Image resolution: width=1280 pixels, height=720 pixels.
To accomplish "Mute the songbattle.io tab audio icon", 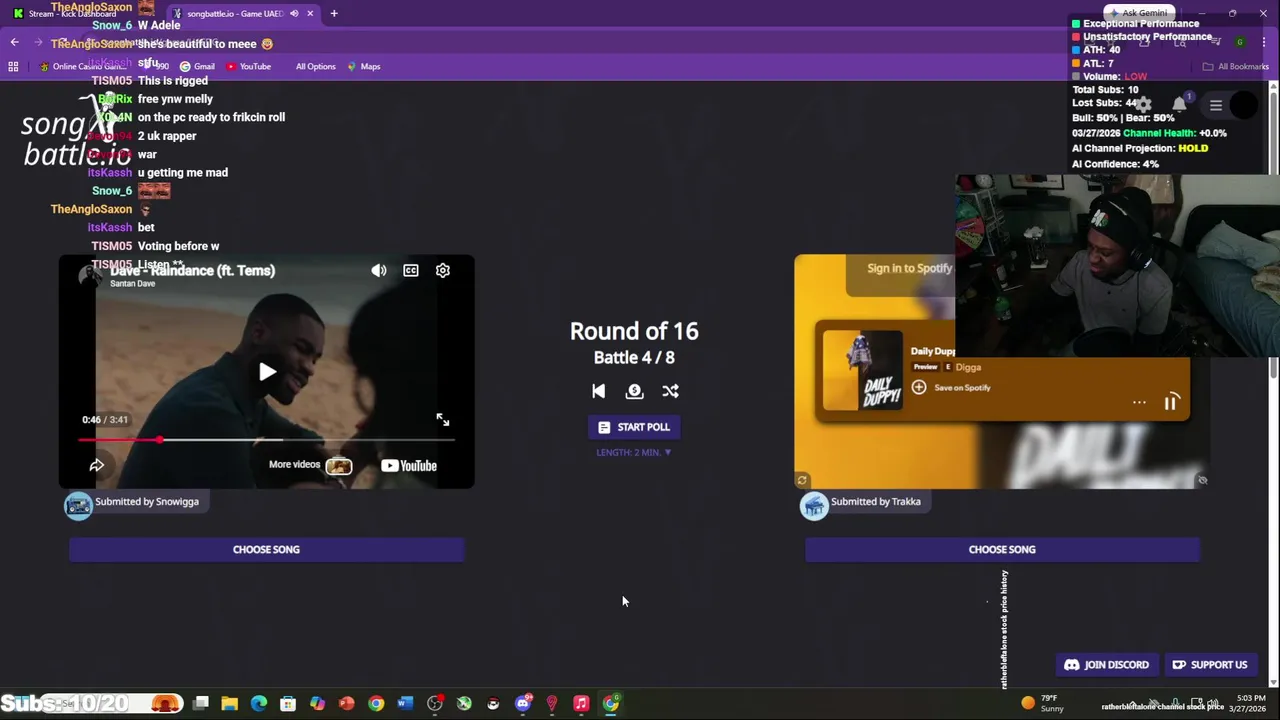I will [294, 13].
